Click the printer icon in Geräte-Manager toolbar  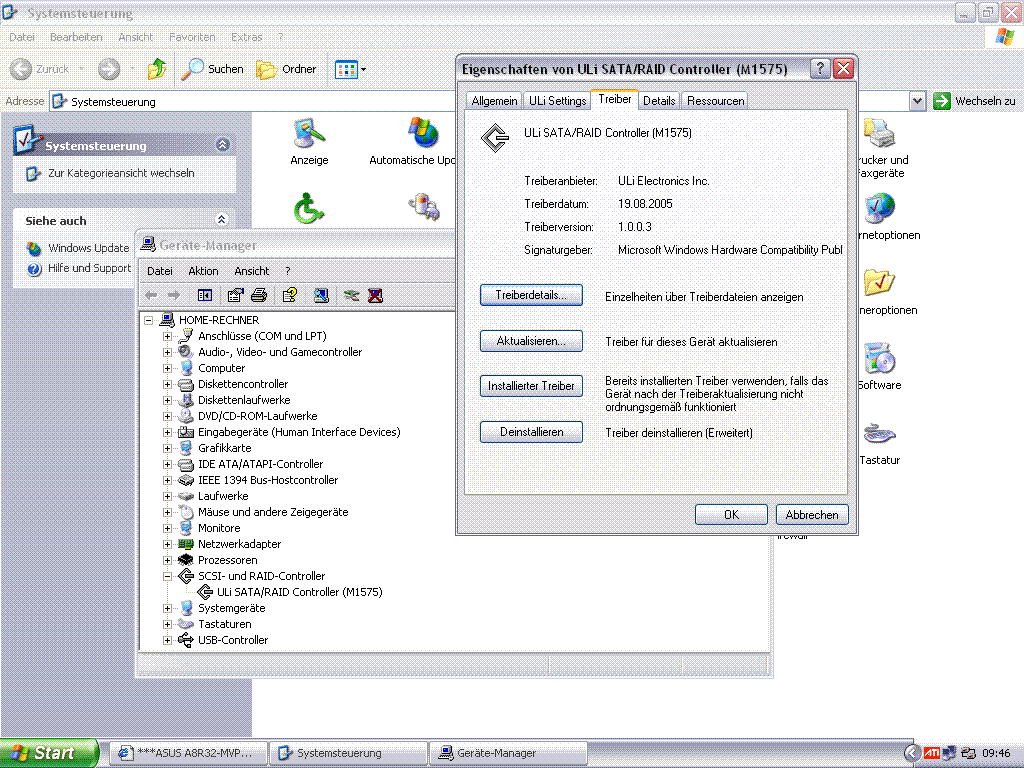tap(259, 296)
